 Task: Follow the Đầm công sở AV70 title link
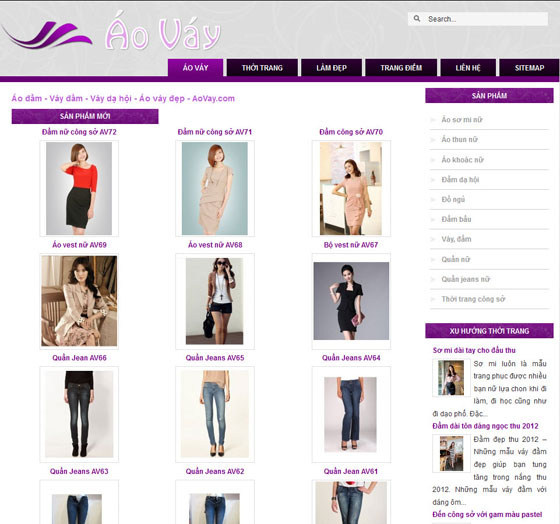coord(351,132)
